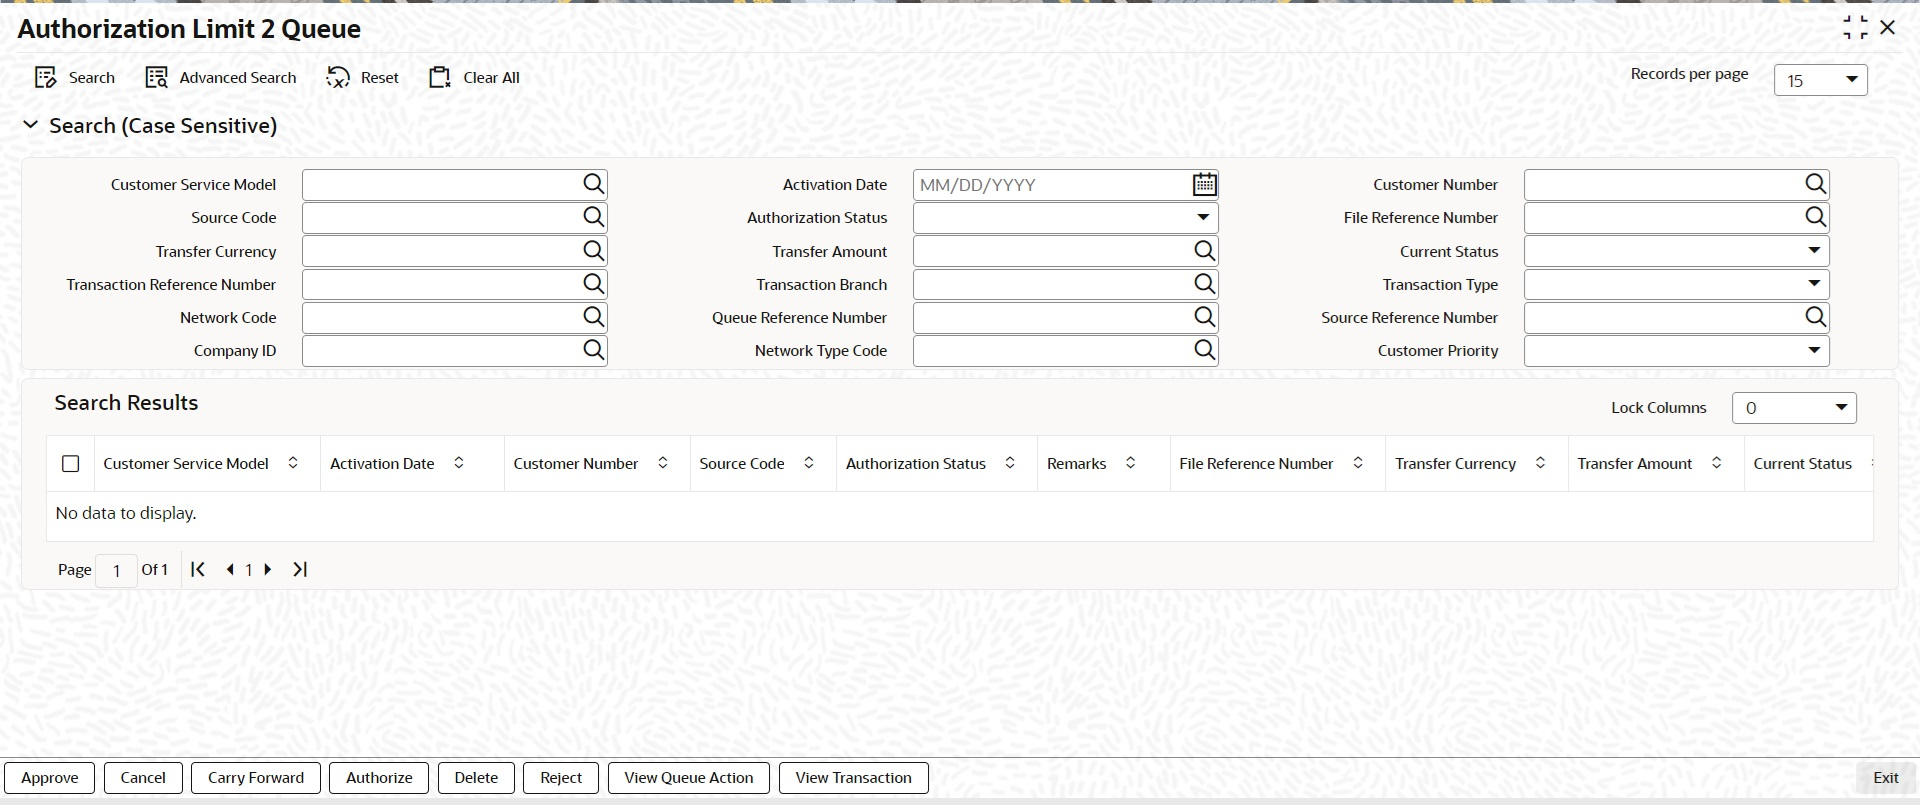Image resolution: width=1920 pixels, height=805 pixels.
Task: Open Source Reference Number lookup magnifier
Action: [1816, 317]
